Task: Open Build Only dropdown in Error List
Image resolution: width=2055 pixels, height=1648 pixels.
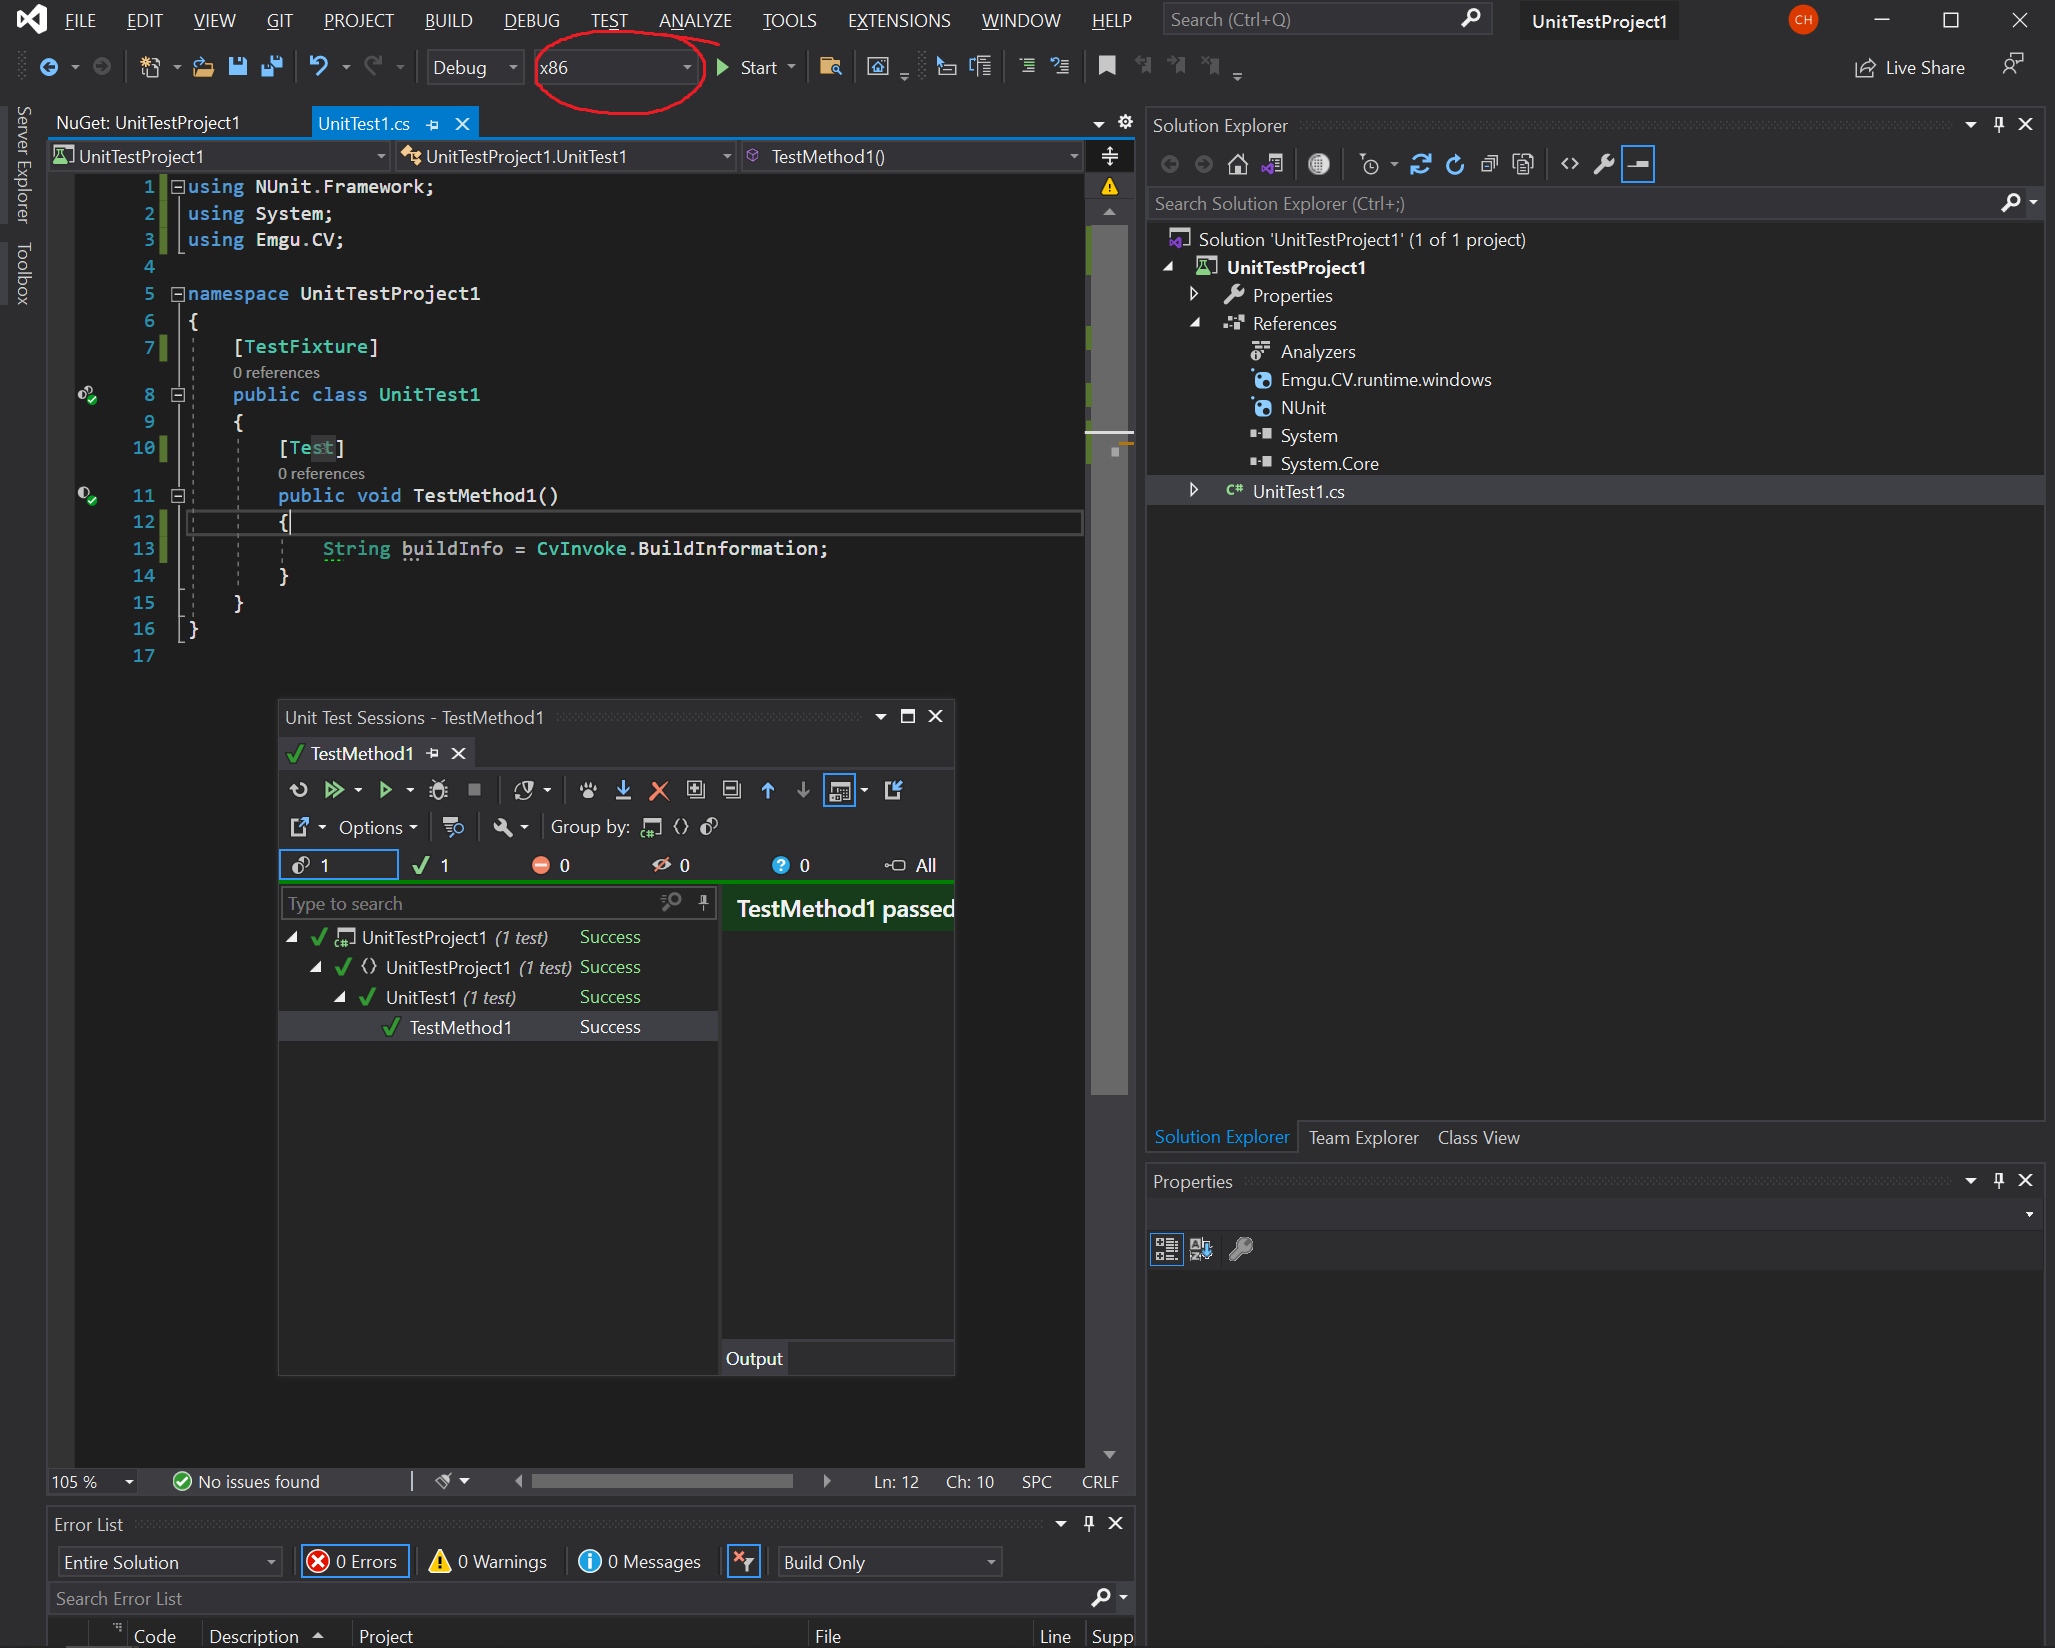Action: [x=889, y=1561]
